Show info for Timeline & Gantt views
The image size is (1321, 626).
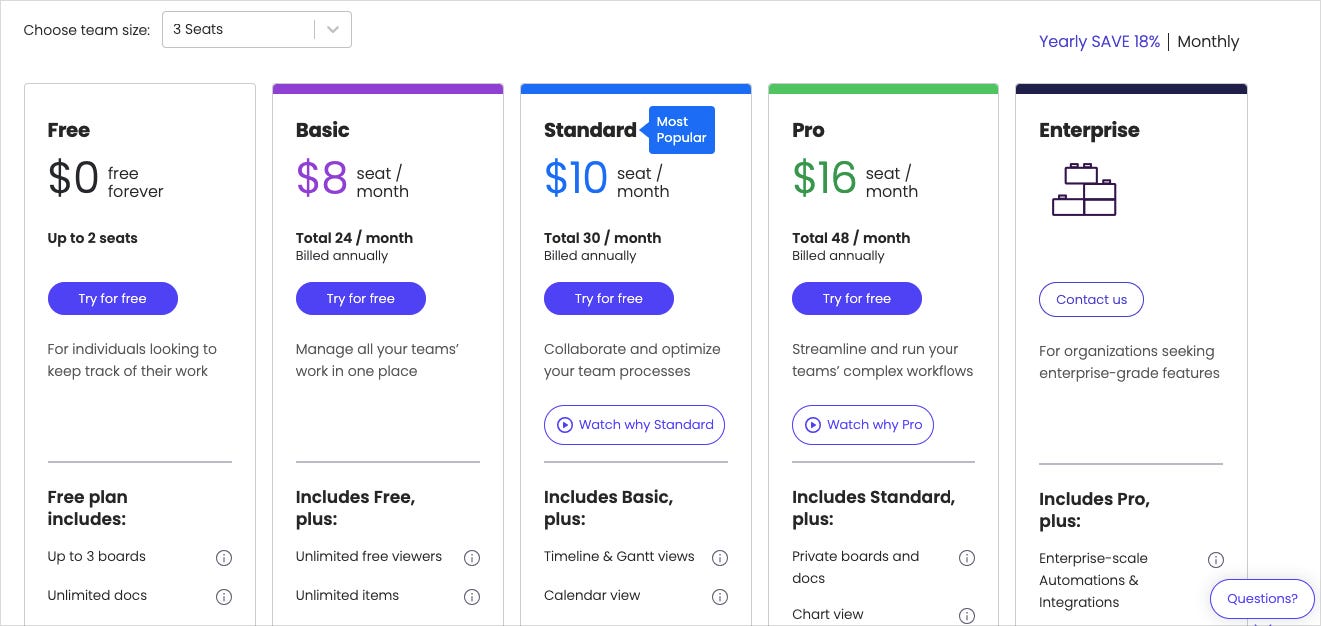pos(720,558)
